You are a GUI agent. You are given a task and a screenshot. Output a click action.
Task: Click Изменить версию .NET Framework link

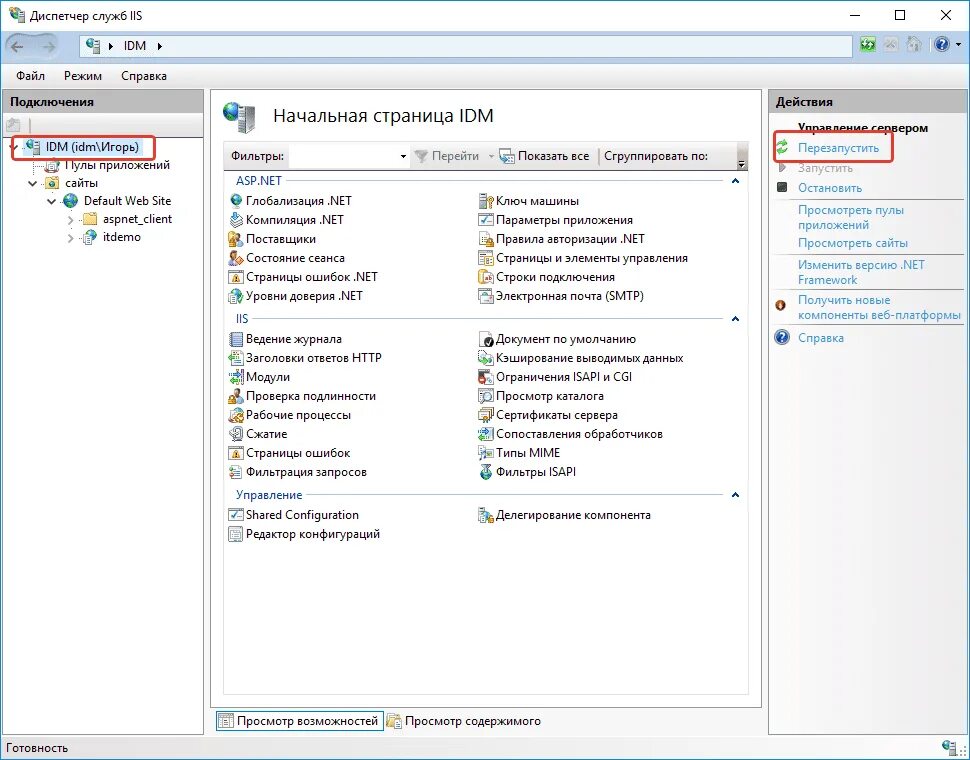861,272
